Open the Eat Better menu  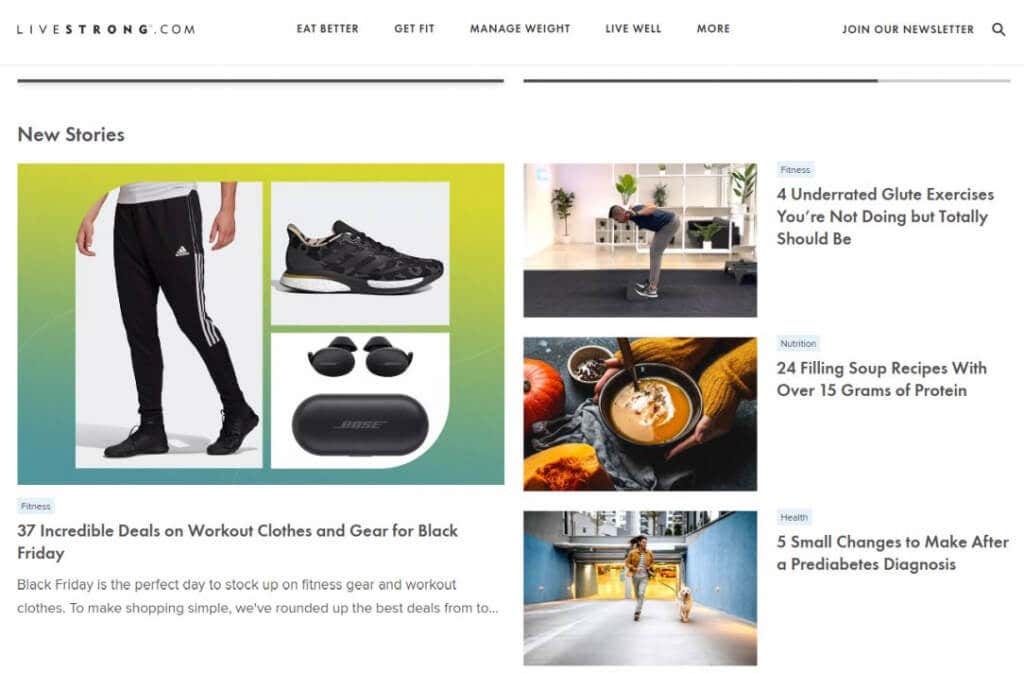tap(327, 29)
